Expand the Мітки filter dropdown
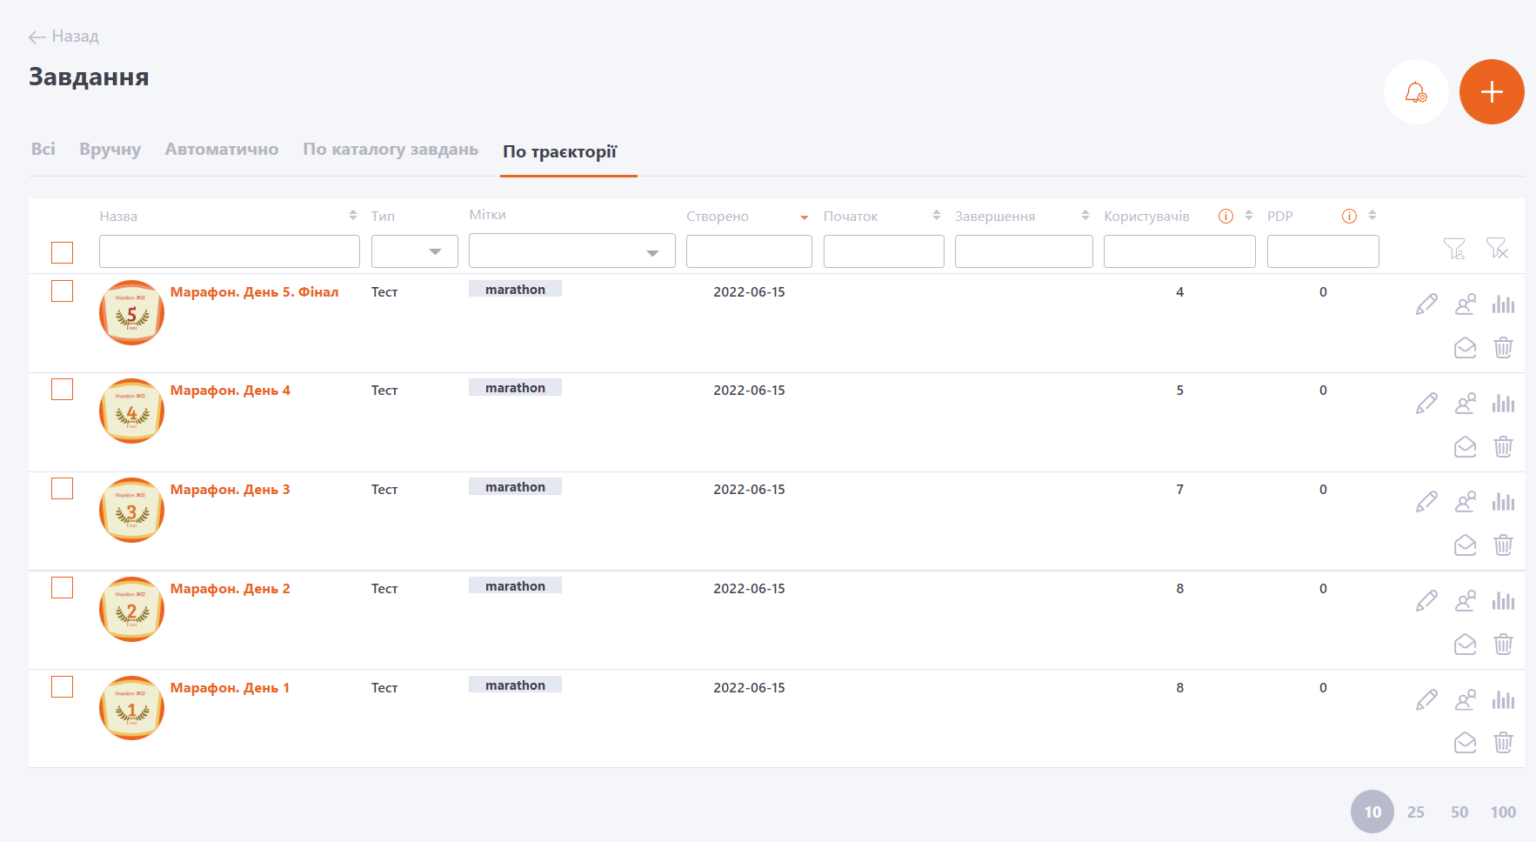This screenshot has height=842, width=1536. coord(654,250)
